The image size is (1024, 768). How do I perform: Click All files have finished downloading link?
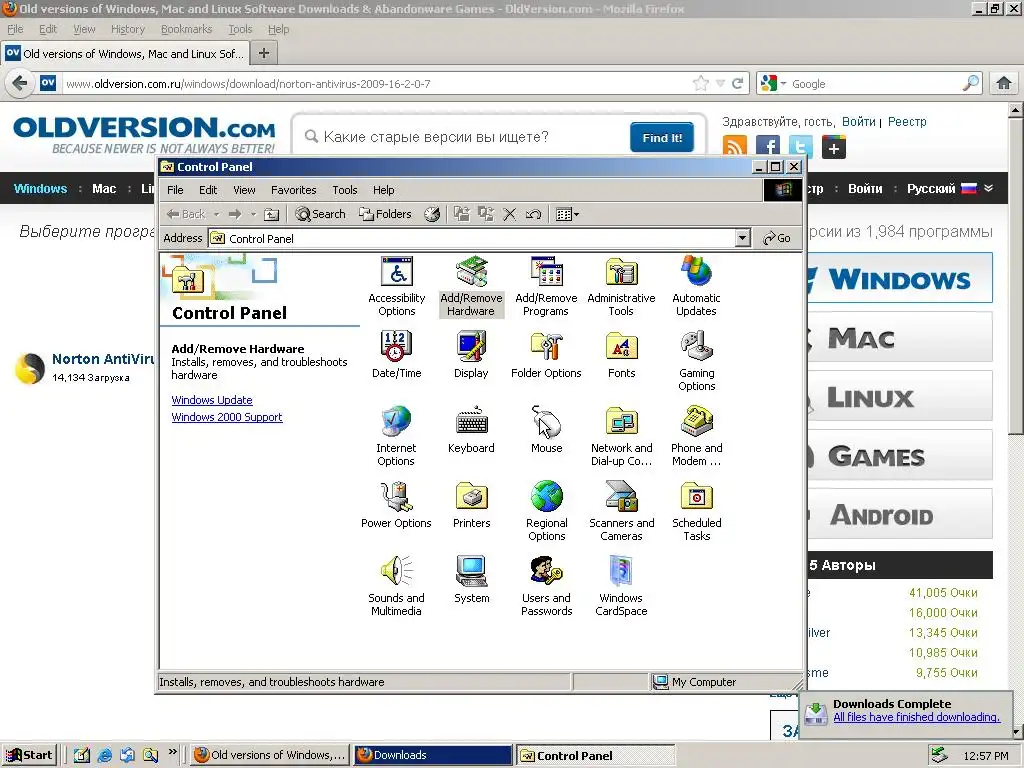pos(916,717)
